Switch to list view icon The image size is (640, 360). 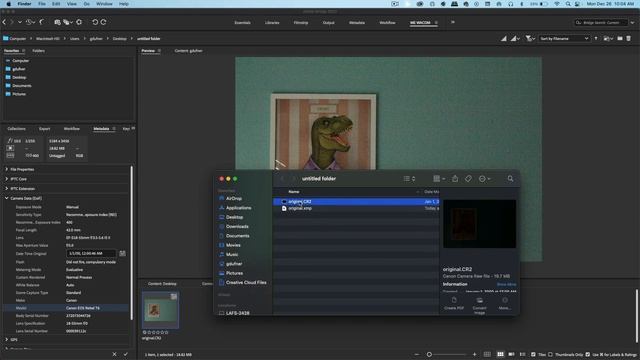pyautogui.click(x=522, y=354)
